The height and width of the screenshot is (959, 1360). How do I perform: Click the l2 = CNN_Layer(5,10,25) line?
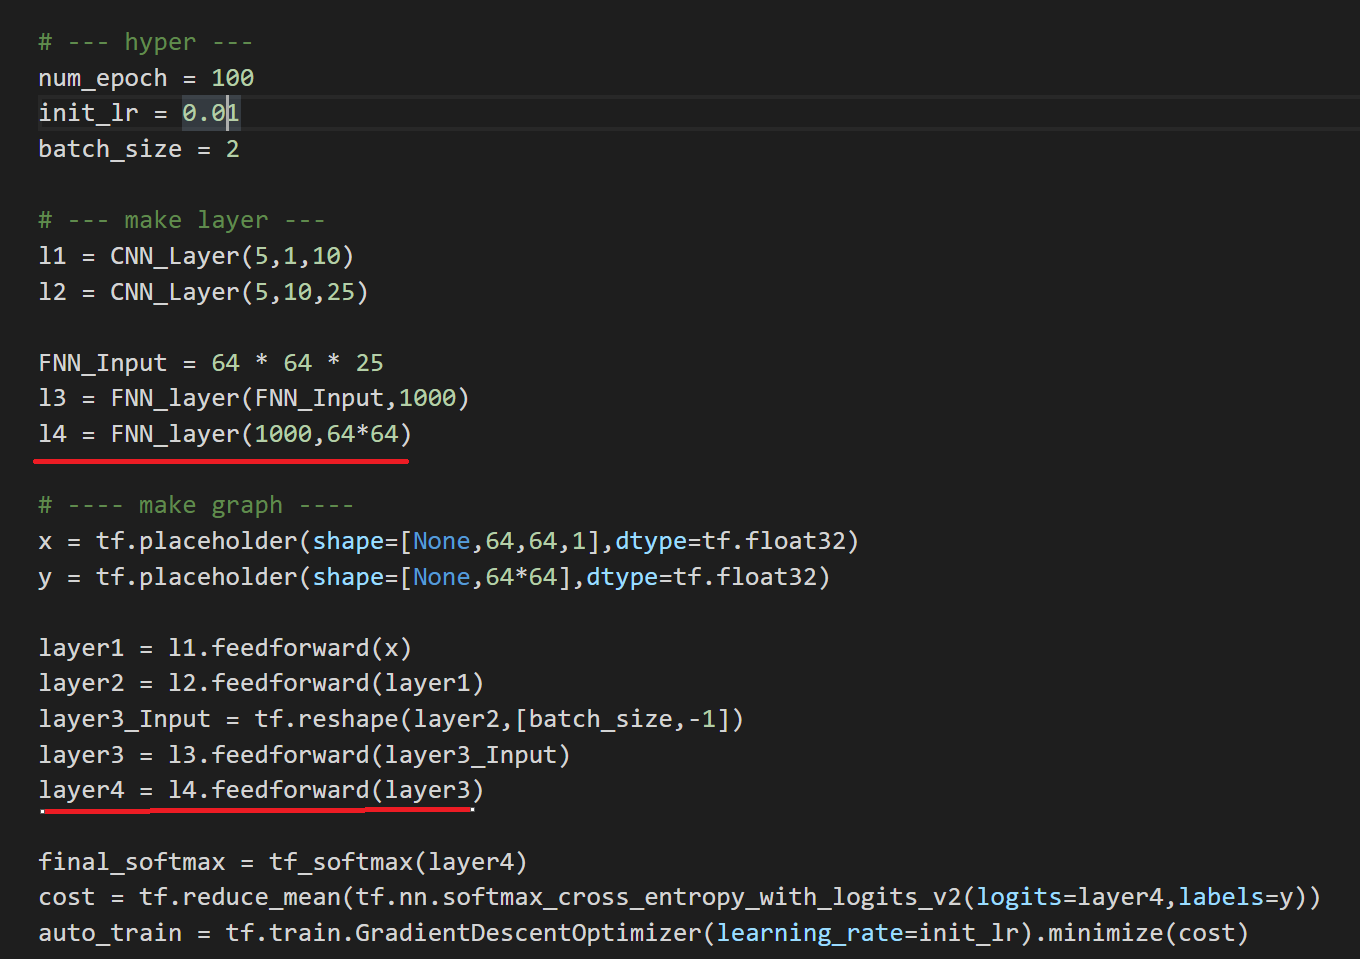(x=203, y=292)
